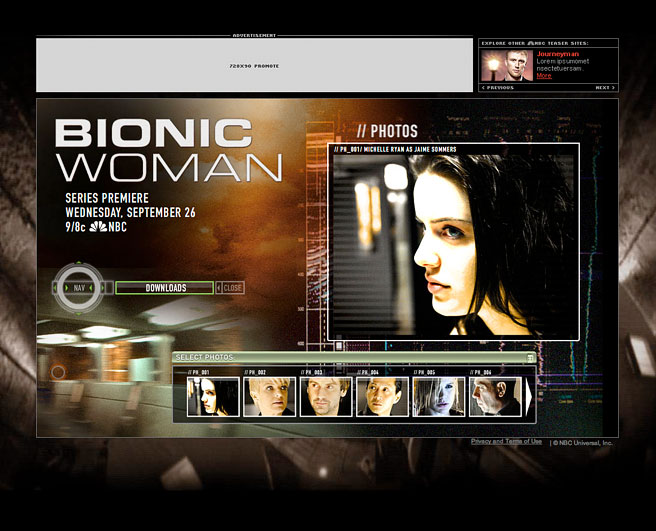
Task: Click the NBC peacock logo in premiere text
Action: [98, 227]
